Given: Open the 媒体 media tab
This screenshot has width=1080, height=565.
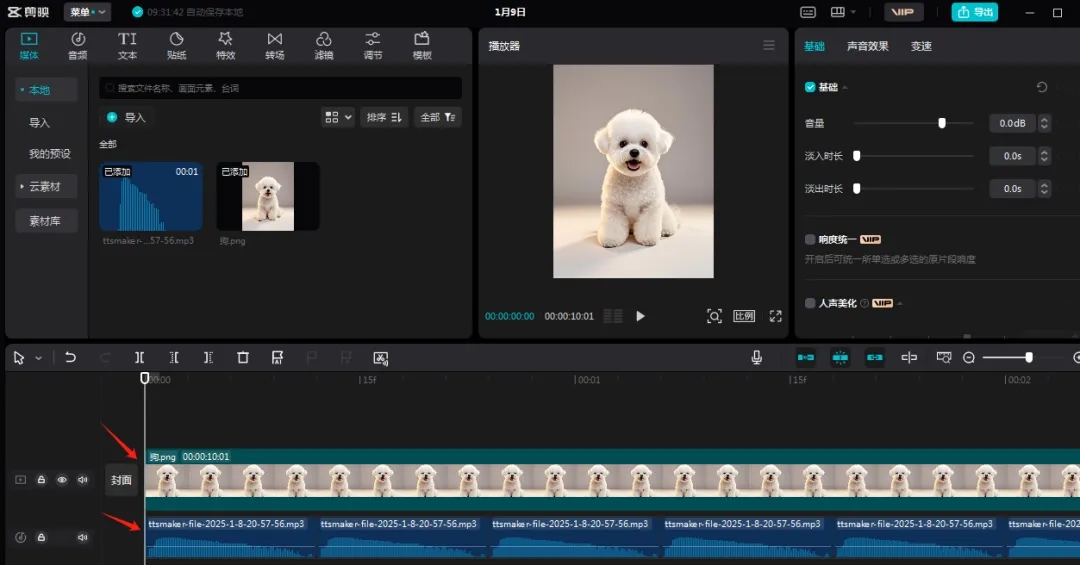Looking at the screenshot, I should tap(29, 46).
